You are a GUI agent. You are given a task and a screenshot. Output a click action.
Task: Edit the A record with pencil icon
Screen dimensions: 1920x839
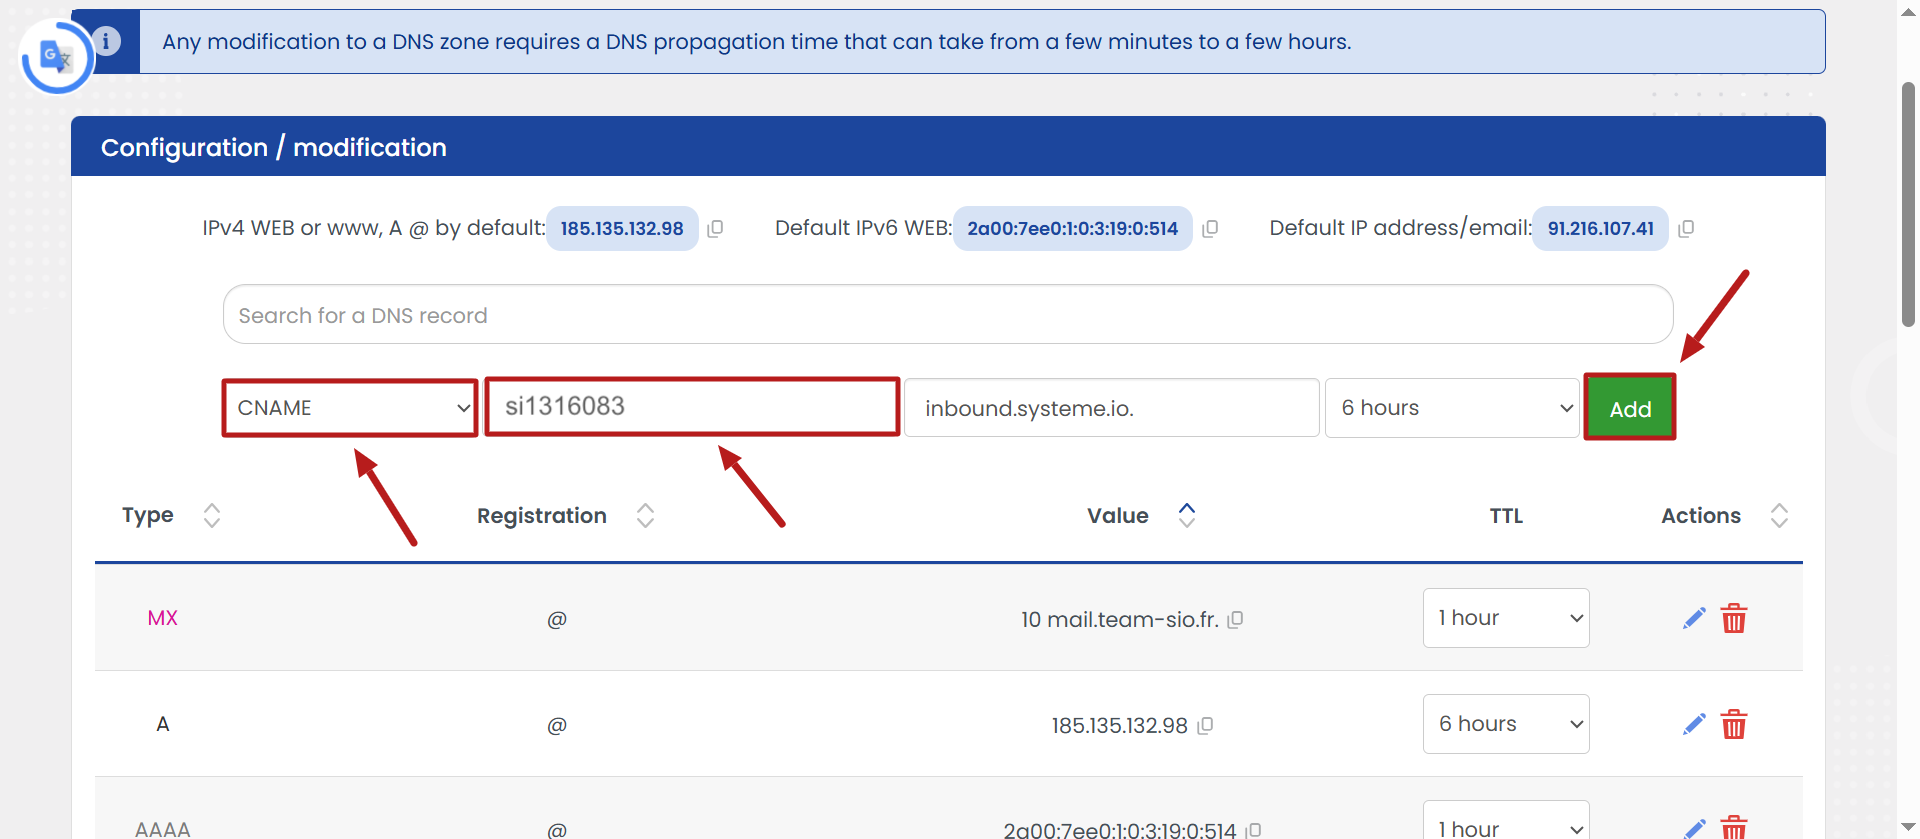coord(1694,724)
